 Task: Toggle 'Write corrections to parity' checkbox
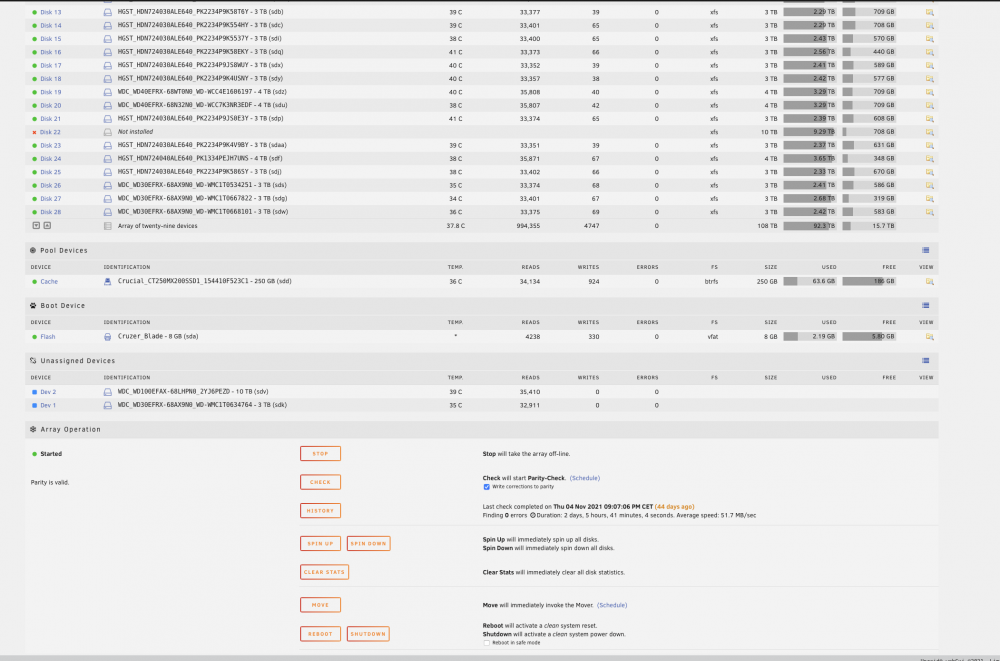[x=487, y=487]
